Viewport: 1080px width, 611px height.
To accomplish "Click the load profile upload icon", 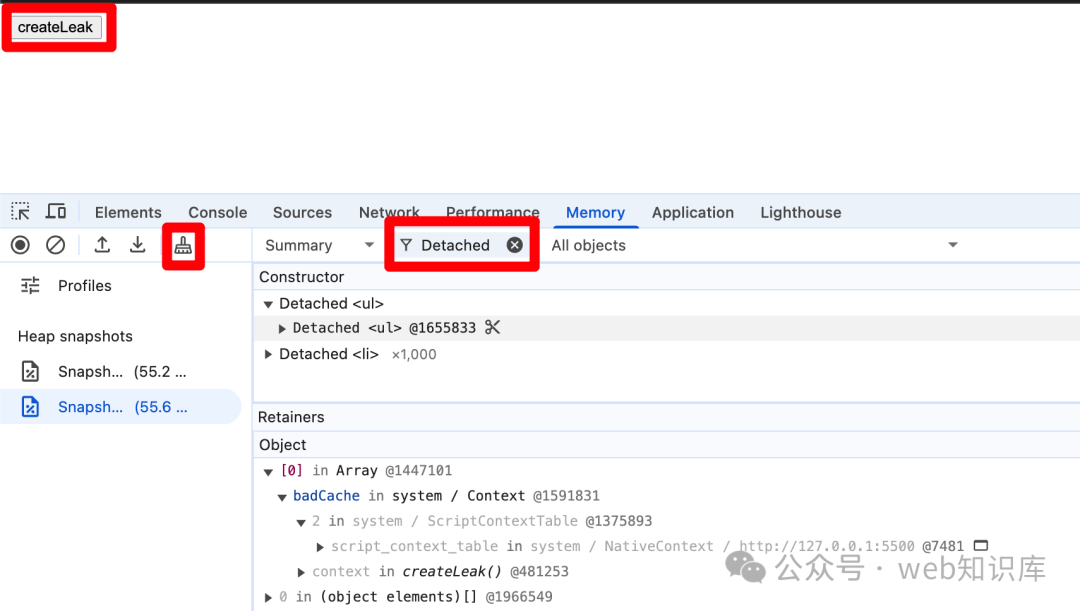I will (102, 245).
